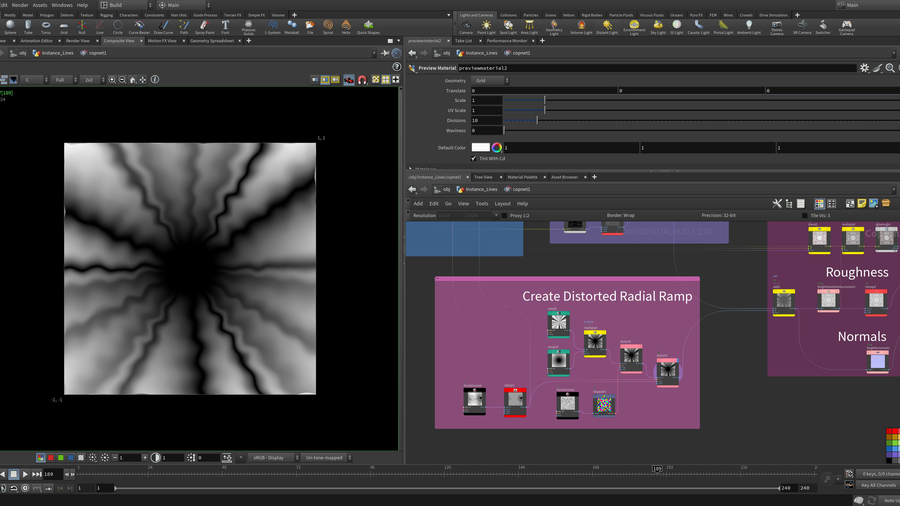Add a Gamepad Camera from shelf
This screenshot has width=900, height=506.
pos(847,27)
